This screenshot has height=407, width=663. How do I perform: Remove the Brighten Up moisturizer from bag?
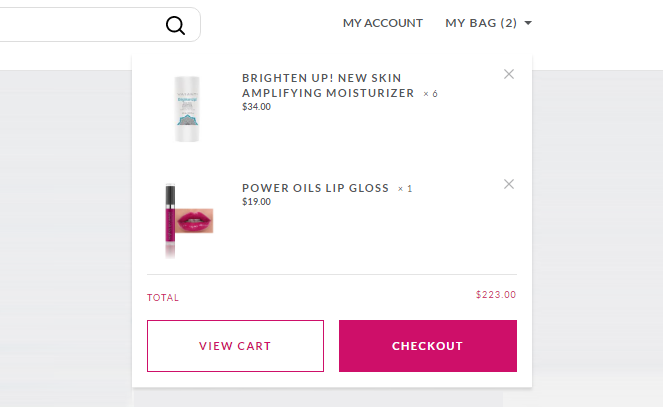[x=509, y=74]
